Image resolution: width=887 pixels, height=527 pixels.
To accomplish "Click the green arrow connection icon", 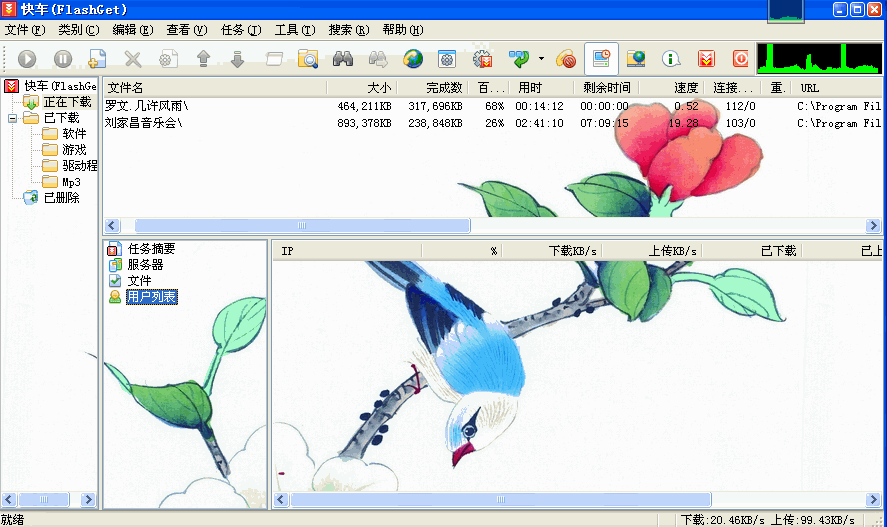I will (519, 59).
